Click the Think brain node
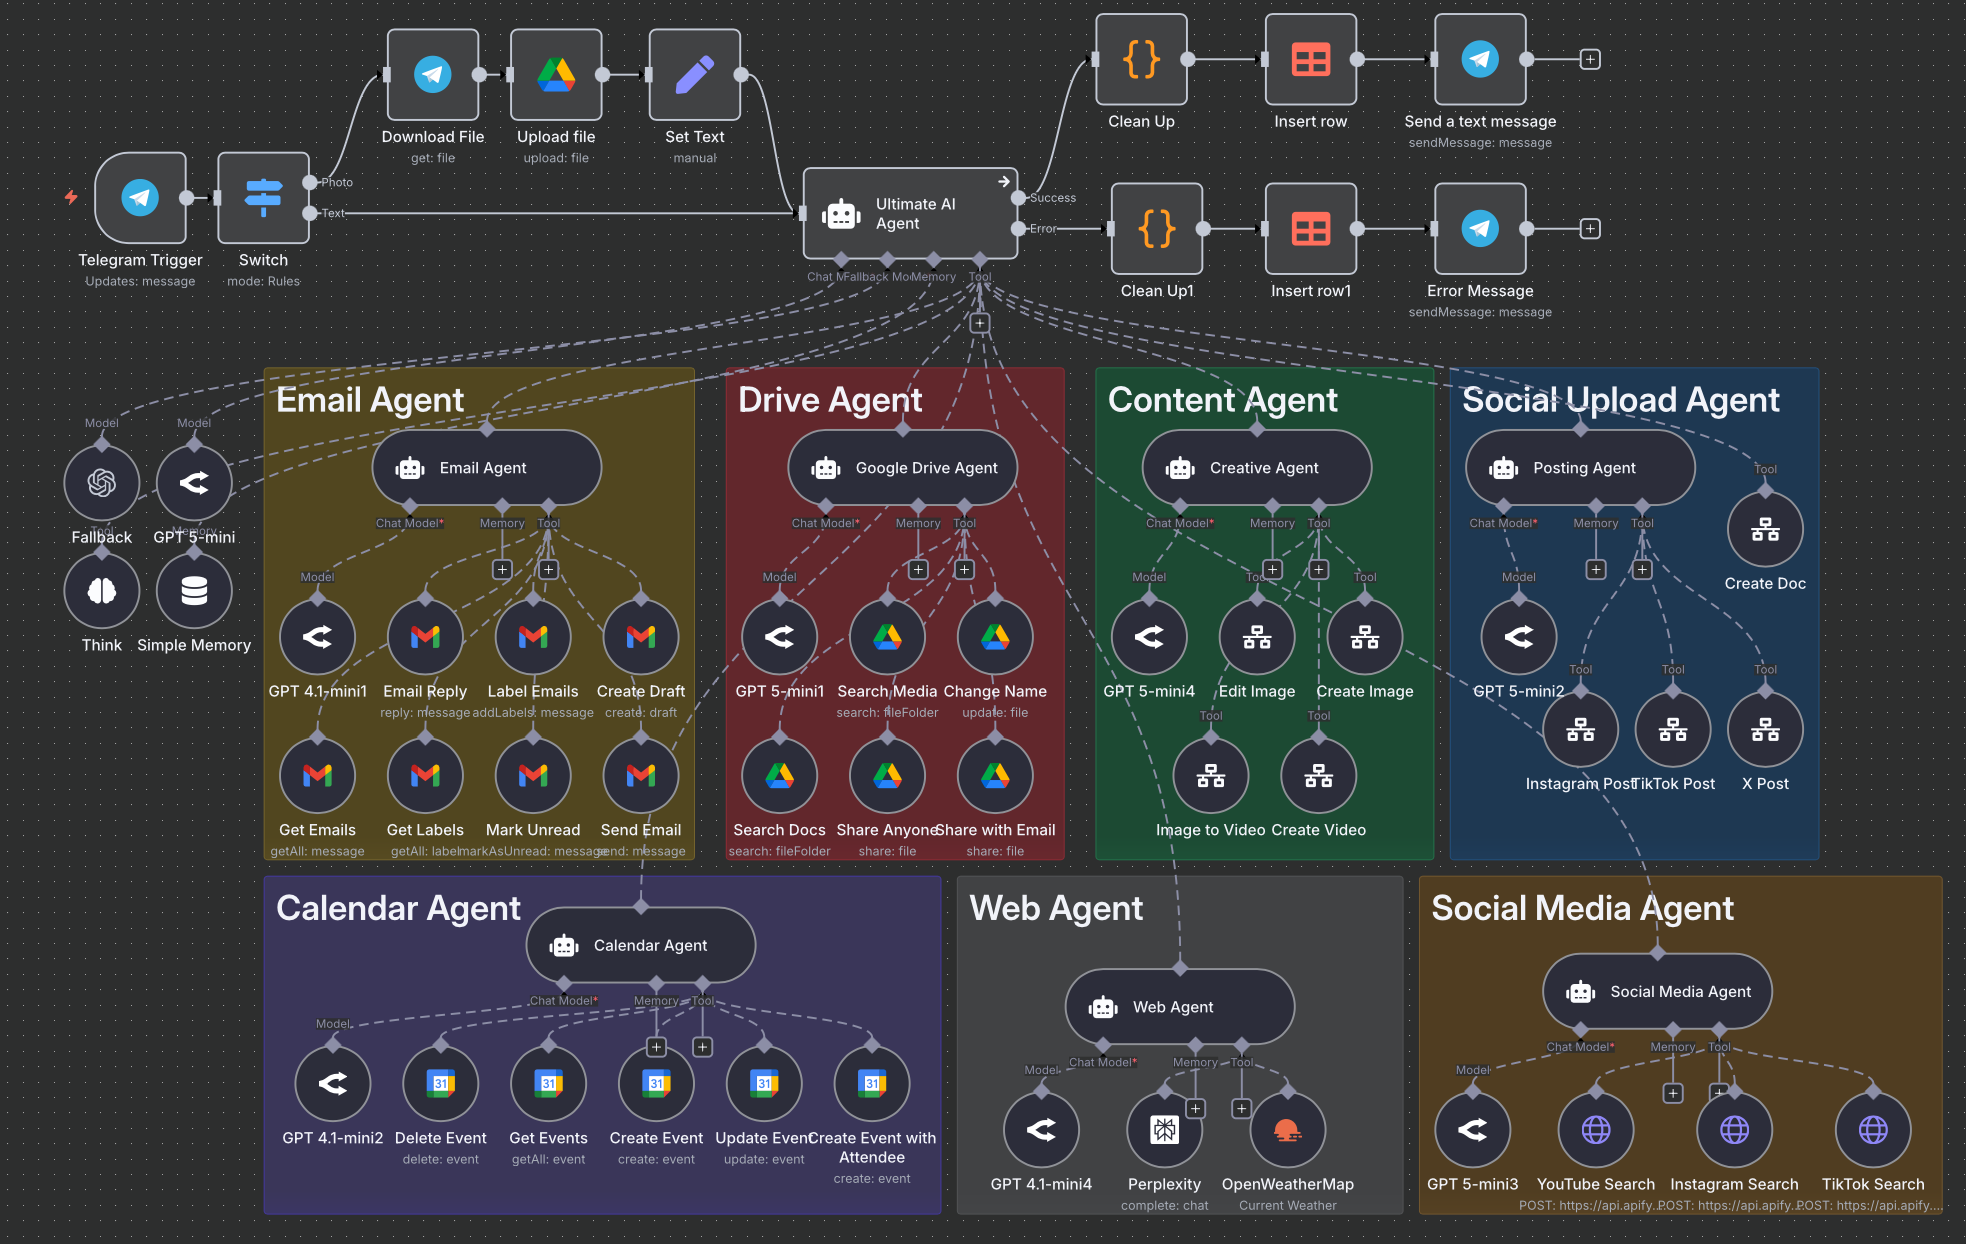The width and height of the screenshot is (1966, 1244). tap(102, 591)
